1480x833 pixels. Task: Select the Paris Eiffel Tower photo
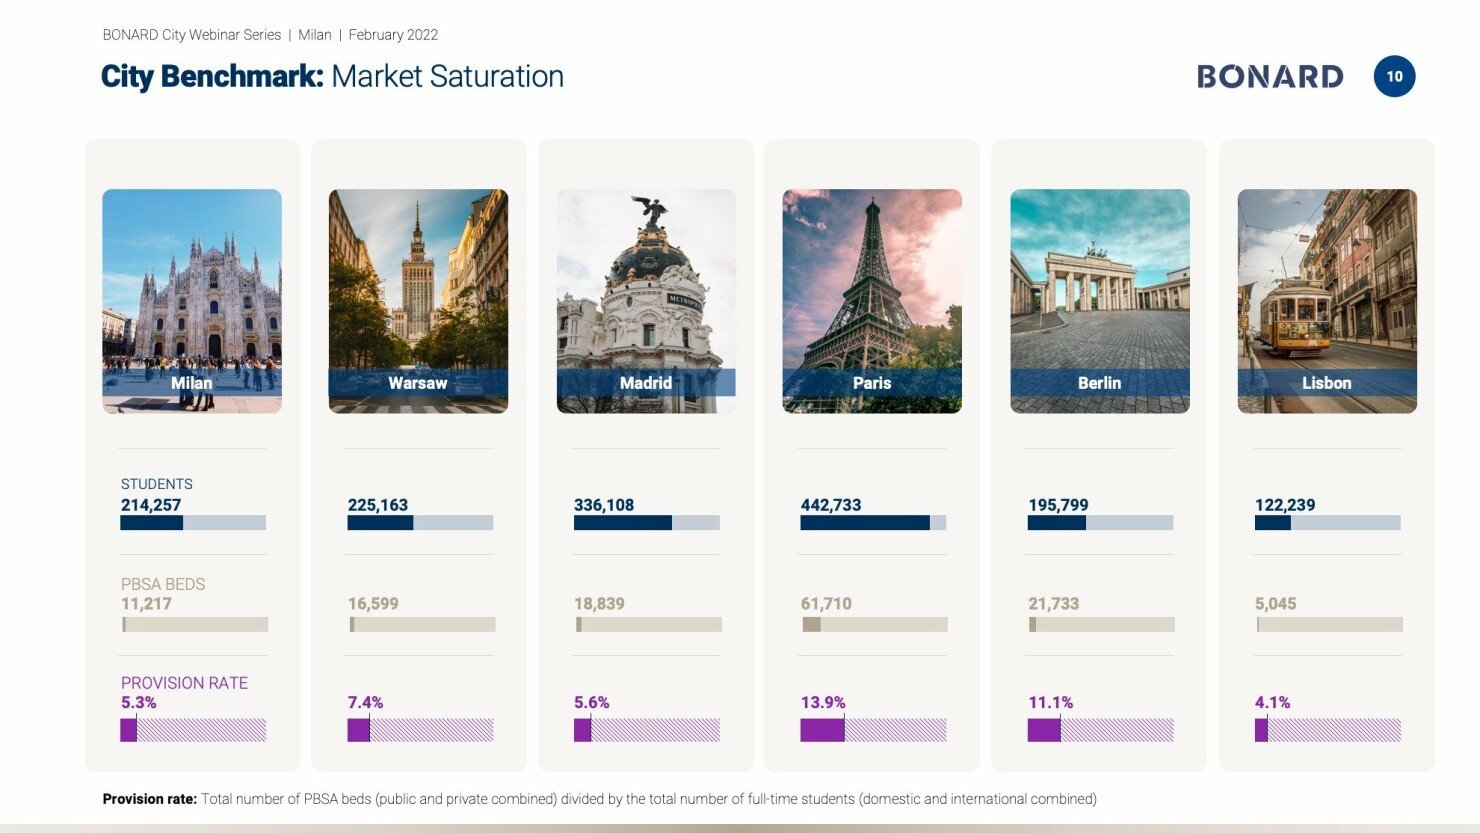pyautogui.click(x=872, y=290)
